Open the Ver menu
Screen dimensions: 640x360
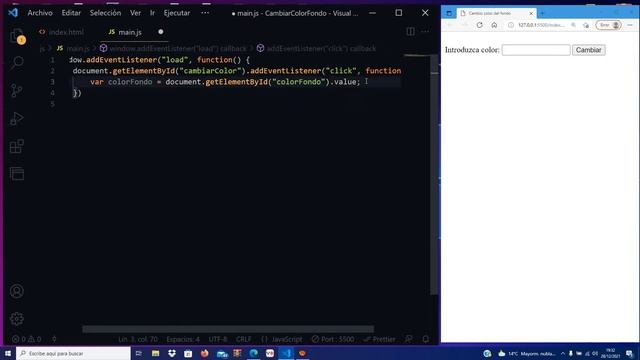click(136, 13)
